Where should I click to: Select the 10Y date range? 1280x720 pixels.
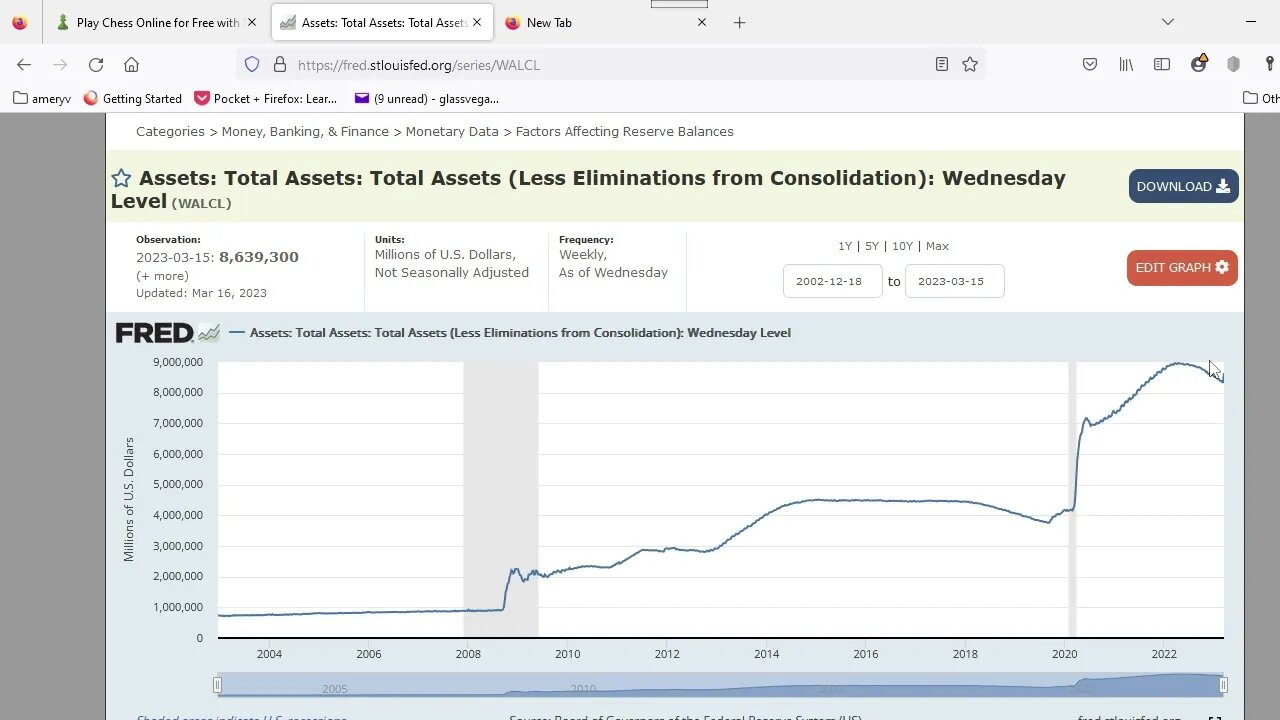click(902, 246)
